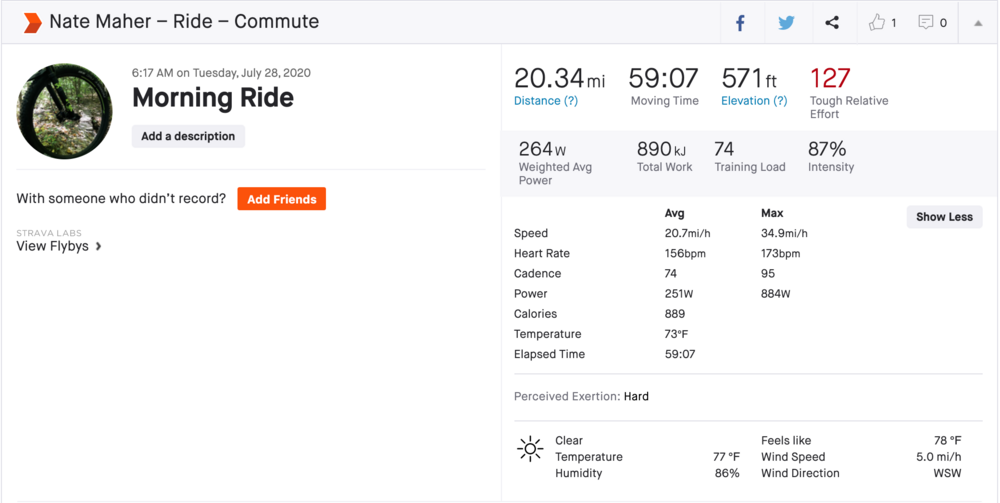This screenshot has width=1000, height=503.
Task: Click the Add a description button
Action: click(x=188, y=136)
